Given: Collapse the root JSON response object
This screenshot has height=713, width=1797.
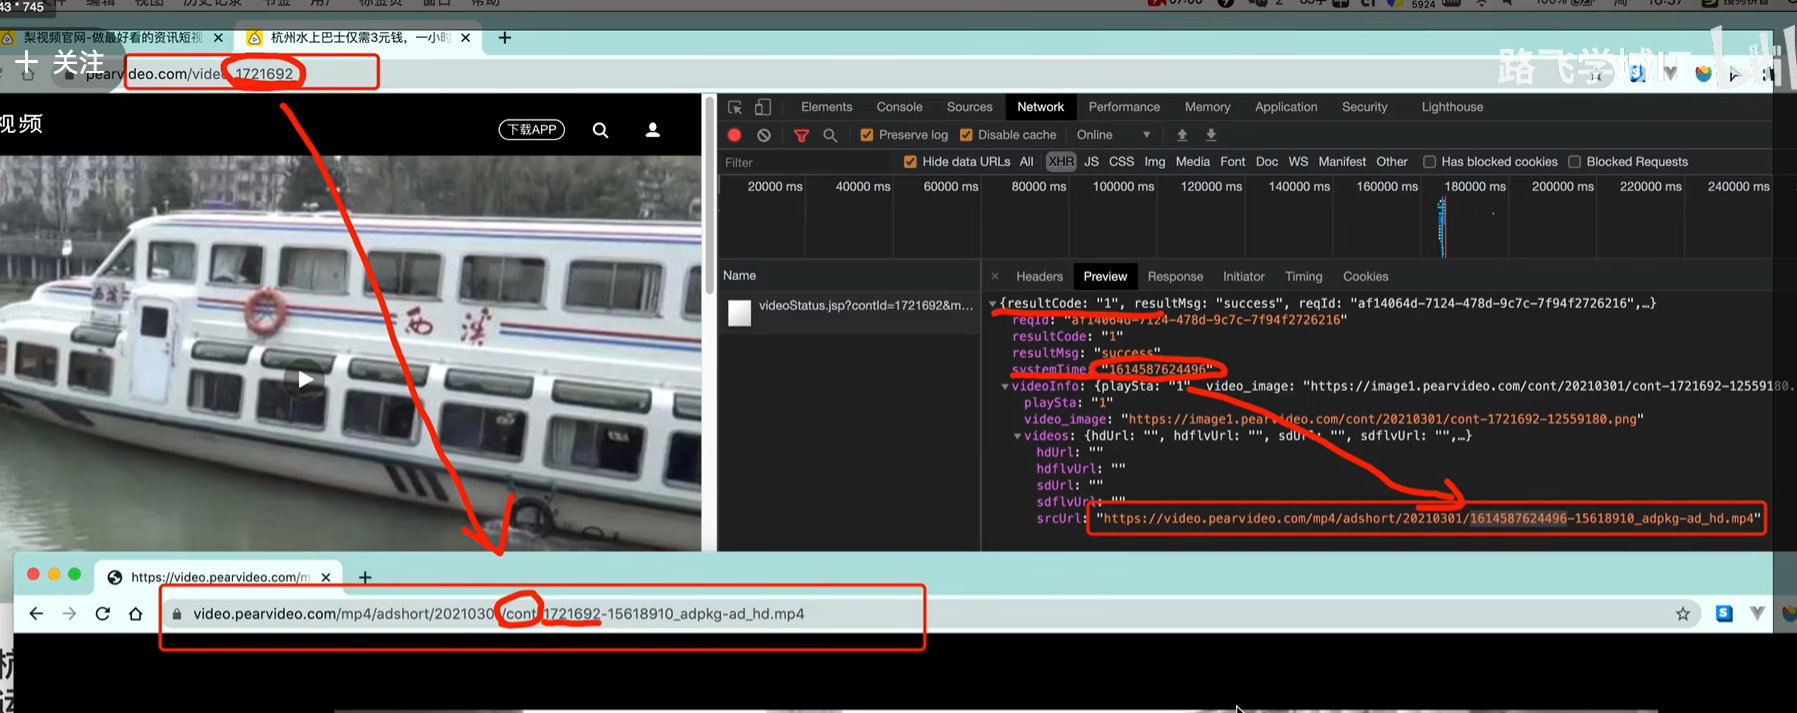Looking at the screenshot, I should click(992, 303).
